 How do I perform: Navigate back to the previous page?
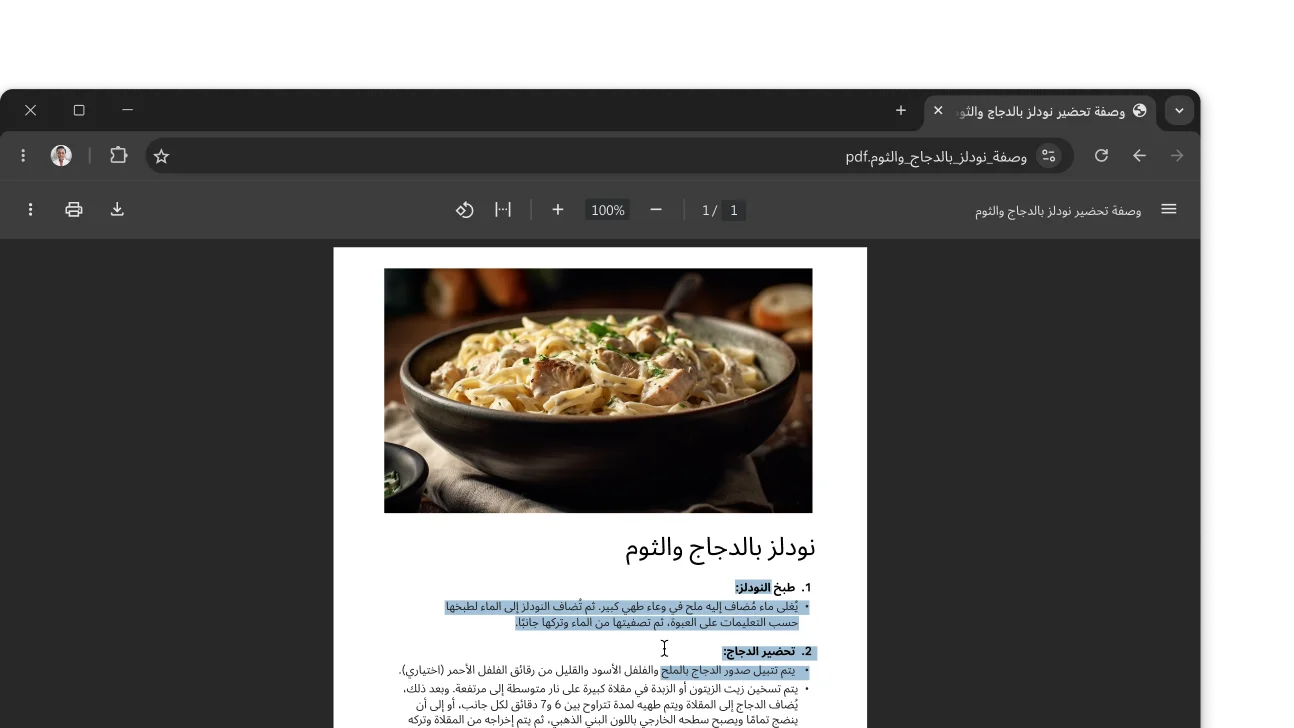tap(1139, 156)
